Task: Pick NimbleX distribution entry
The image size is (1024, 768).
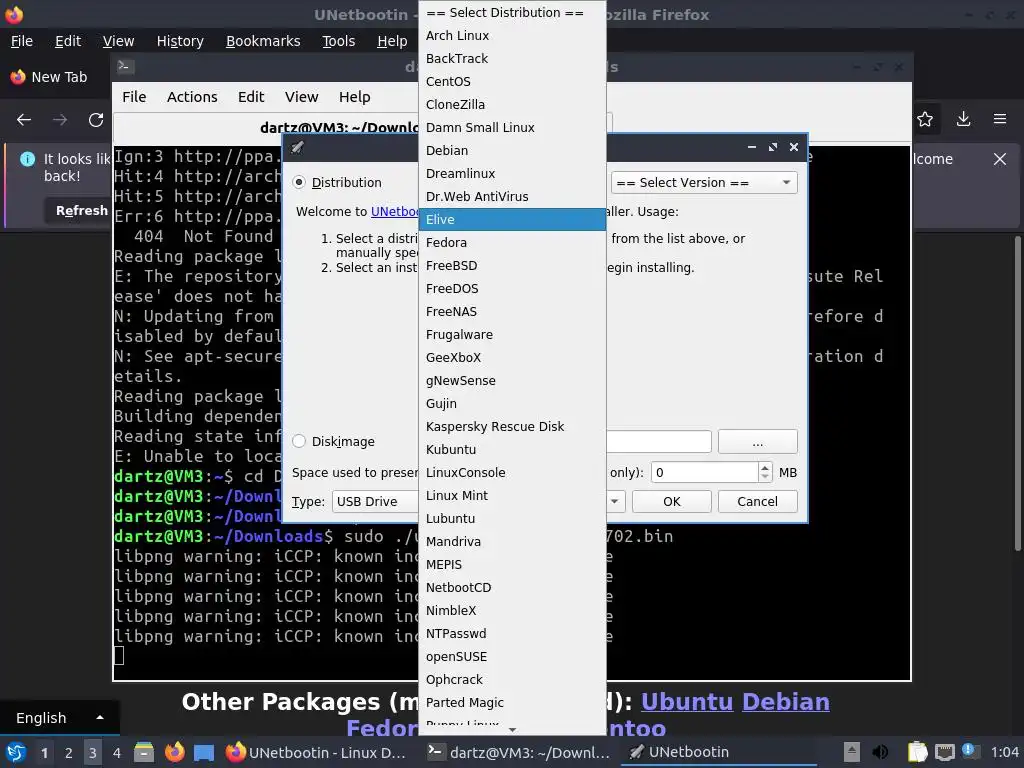Action: (x=512, y=611)
